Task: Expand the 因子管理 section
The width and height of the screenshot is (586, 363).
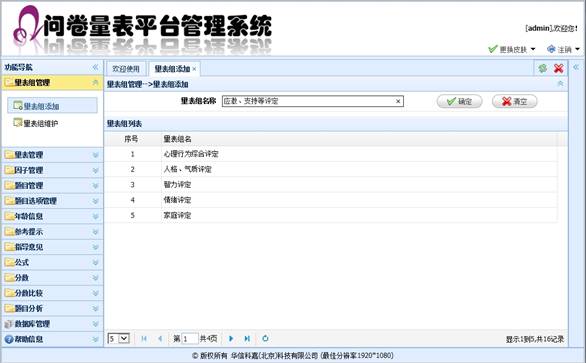Action: pos(52,170)
